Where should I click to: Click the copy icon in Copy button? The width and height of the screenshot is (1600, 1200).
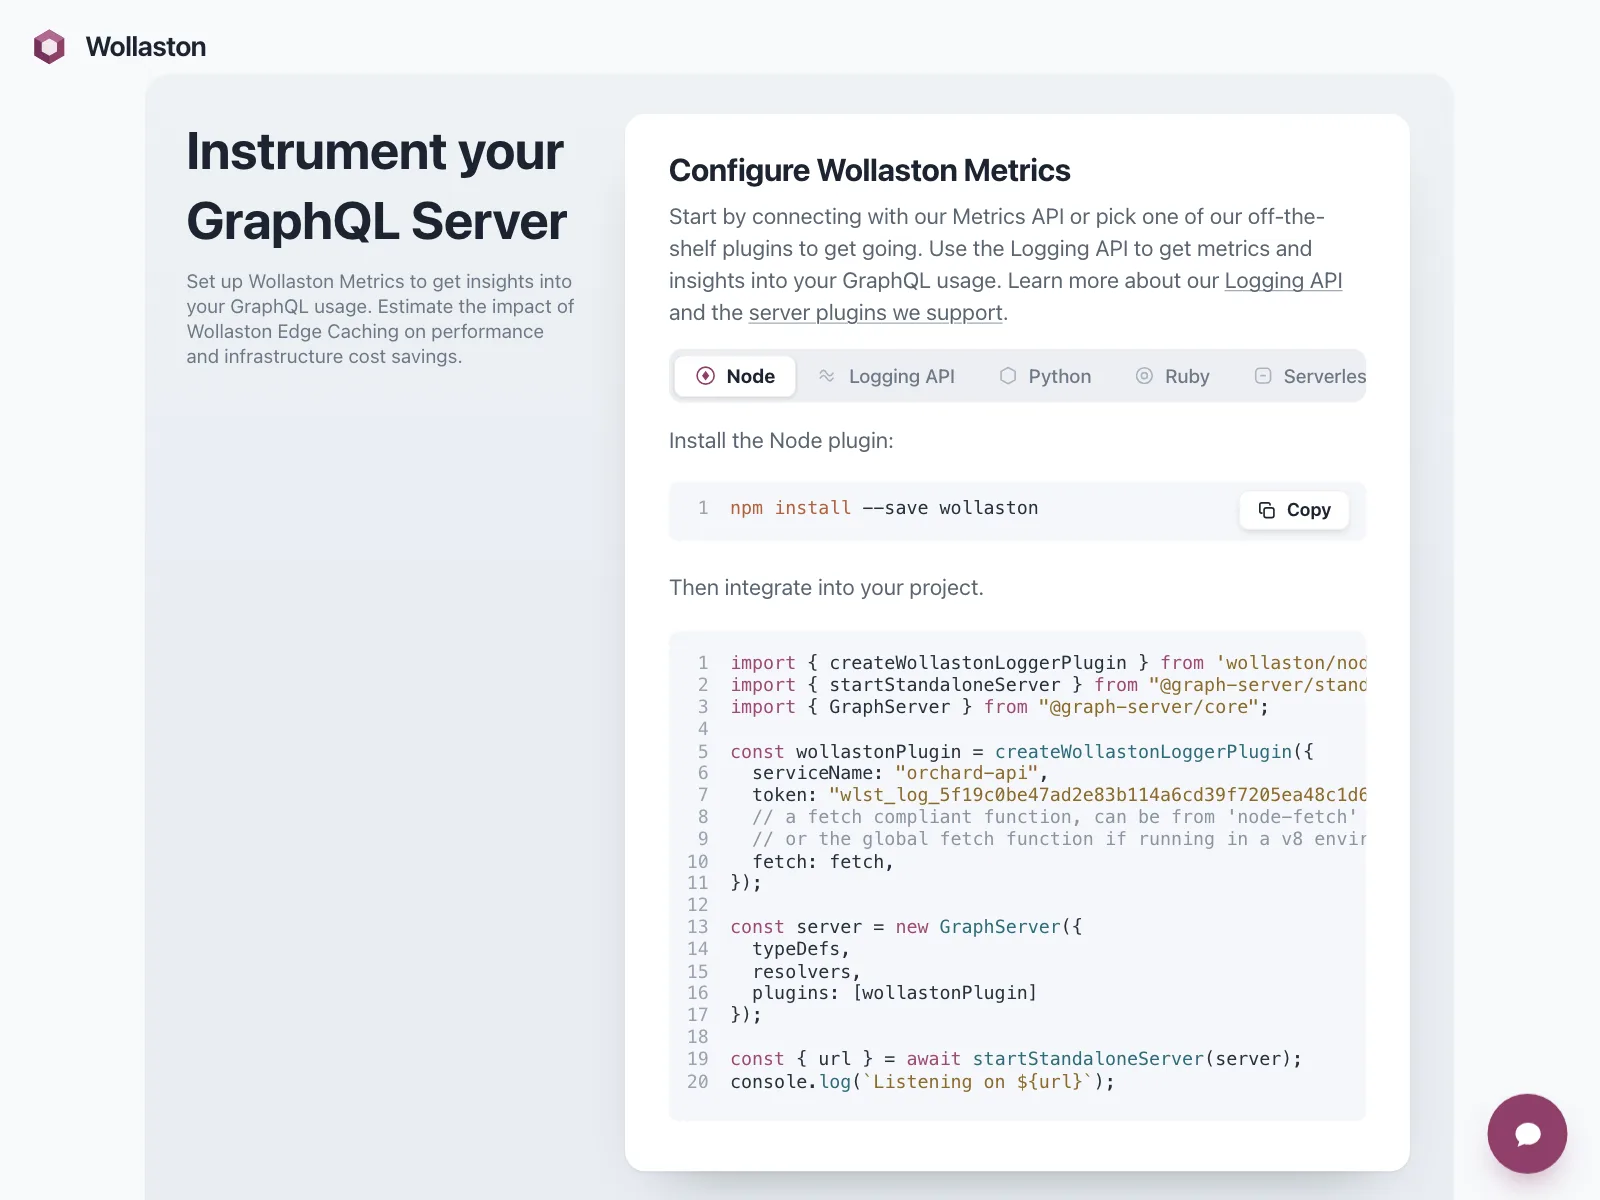tap(1267, 510)
